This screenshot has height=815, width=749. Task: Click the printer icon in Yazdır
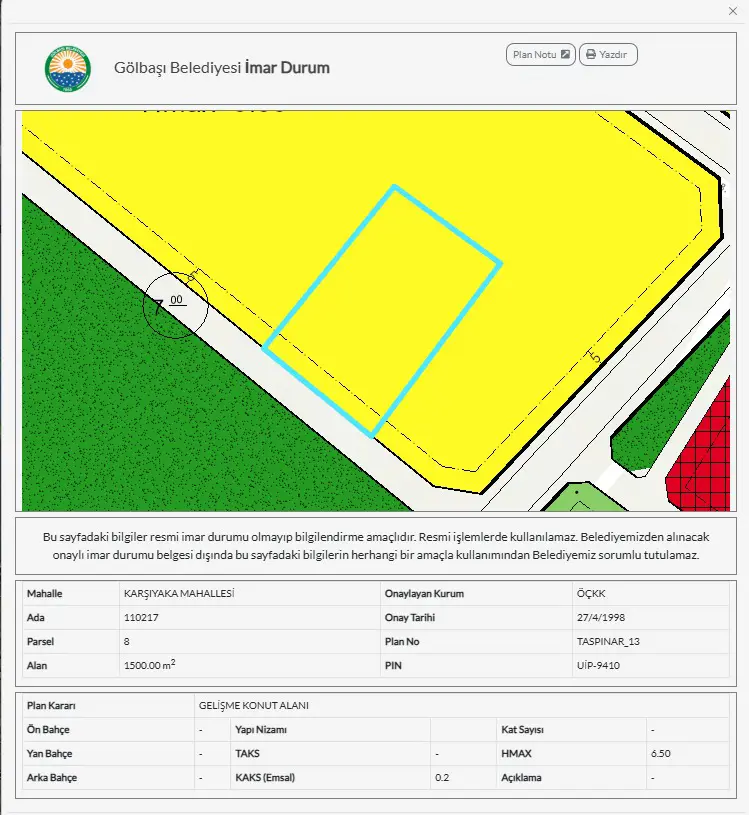pyautogui.click(x=591, y=55)
